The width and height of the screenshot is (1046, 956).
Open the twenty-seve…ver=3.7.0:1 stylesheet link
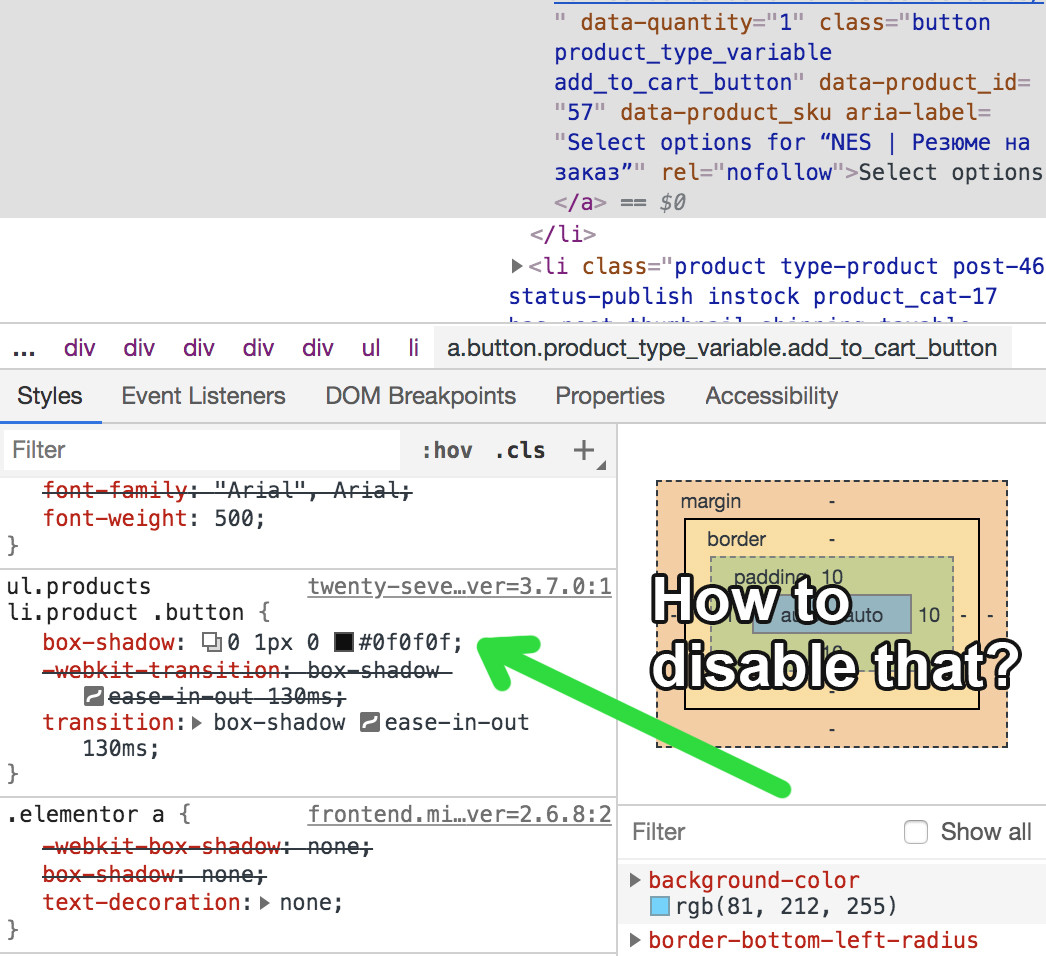[x=460, y=586]
